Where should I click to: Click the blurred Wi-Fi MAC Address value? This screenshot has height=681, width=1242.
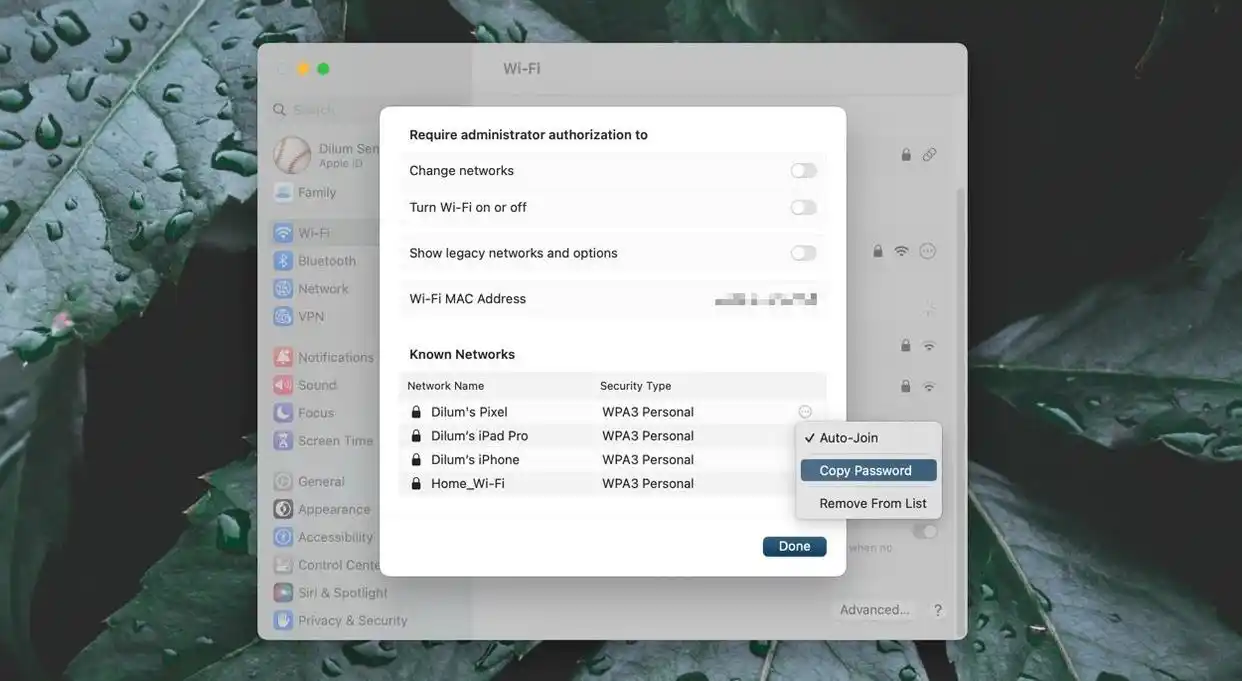point(766,299)
